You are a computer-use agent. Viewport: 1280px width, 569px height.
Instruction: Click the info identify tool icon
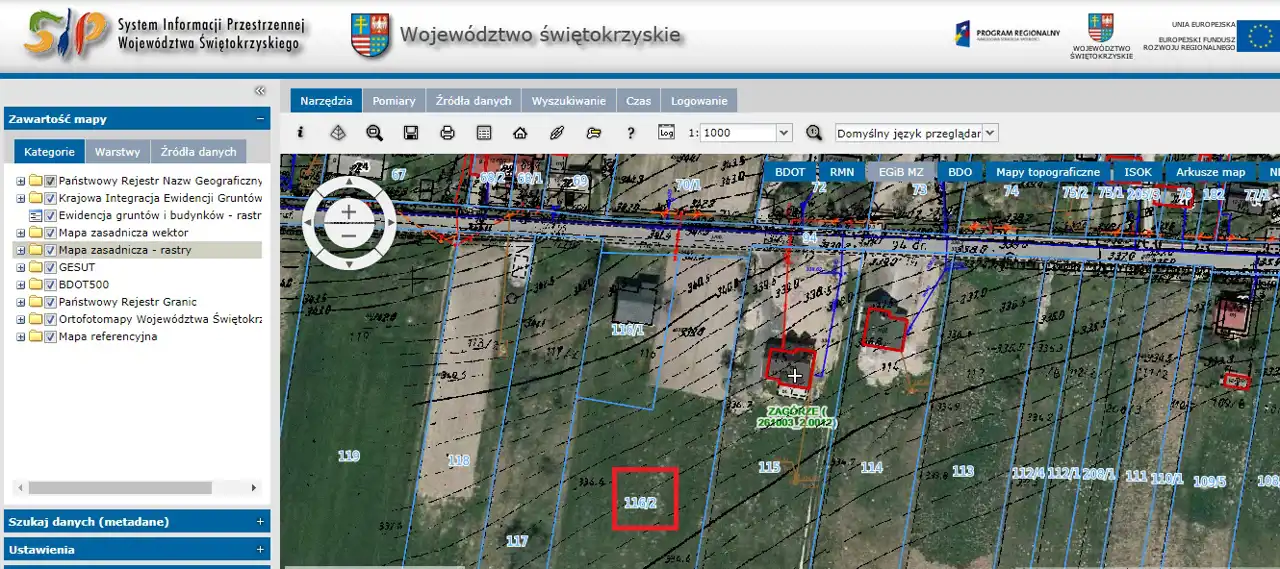[x=301, y=133]
